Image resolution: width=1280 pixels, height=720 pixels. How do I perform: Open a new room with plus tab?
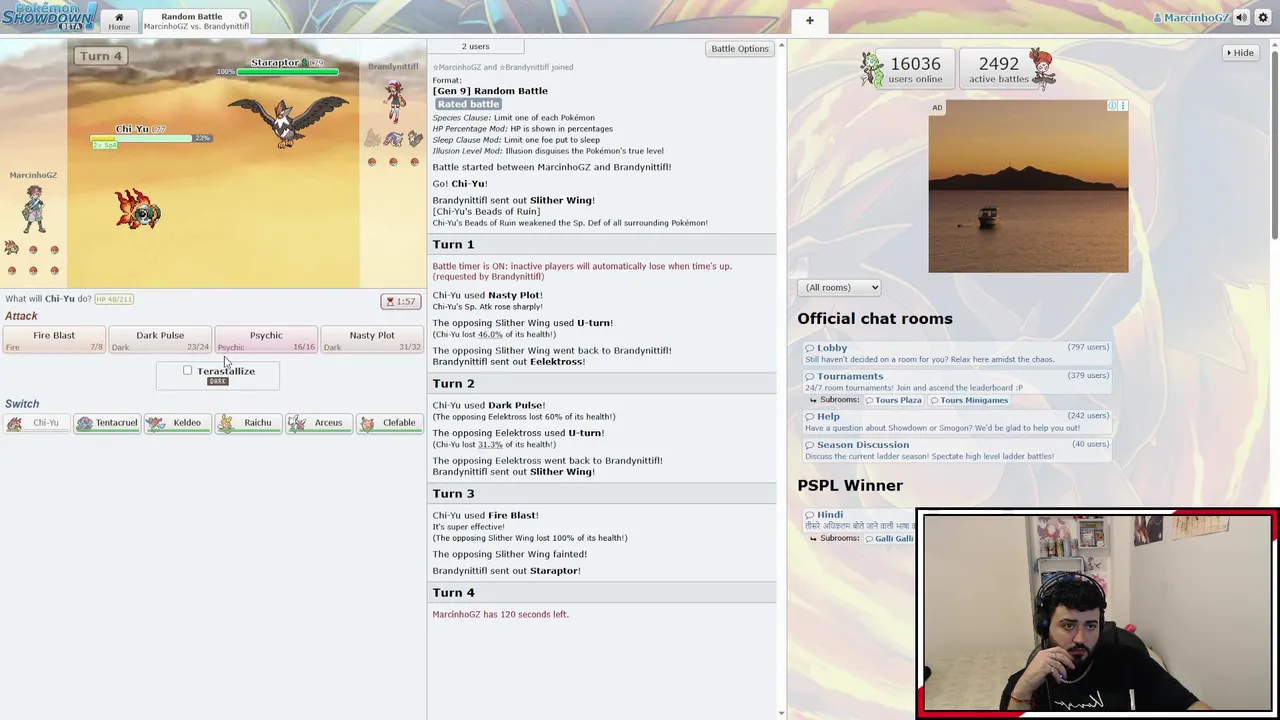coord(809,21)
